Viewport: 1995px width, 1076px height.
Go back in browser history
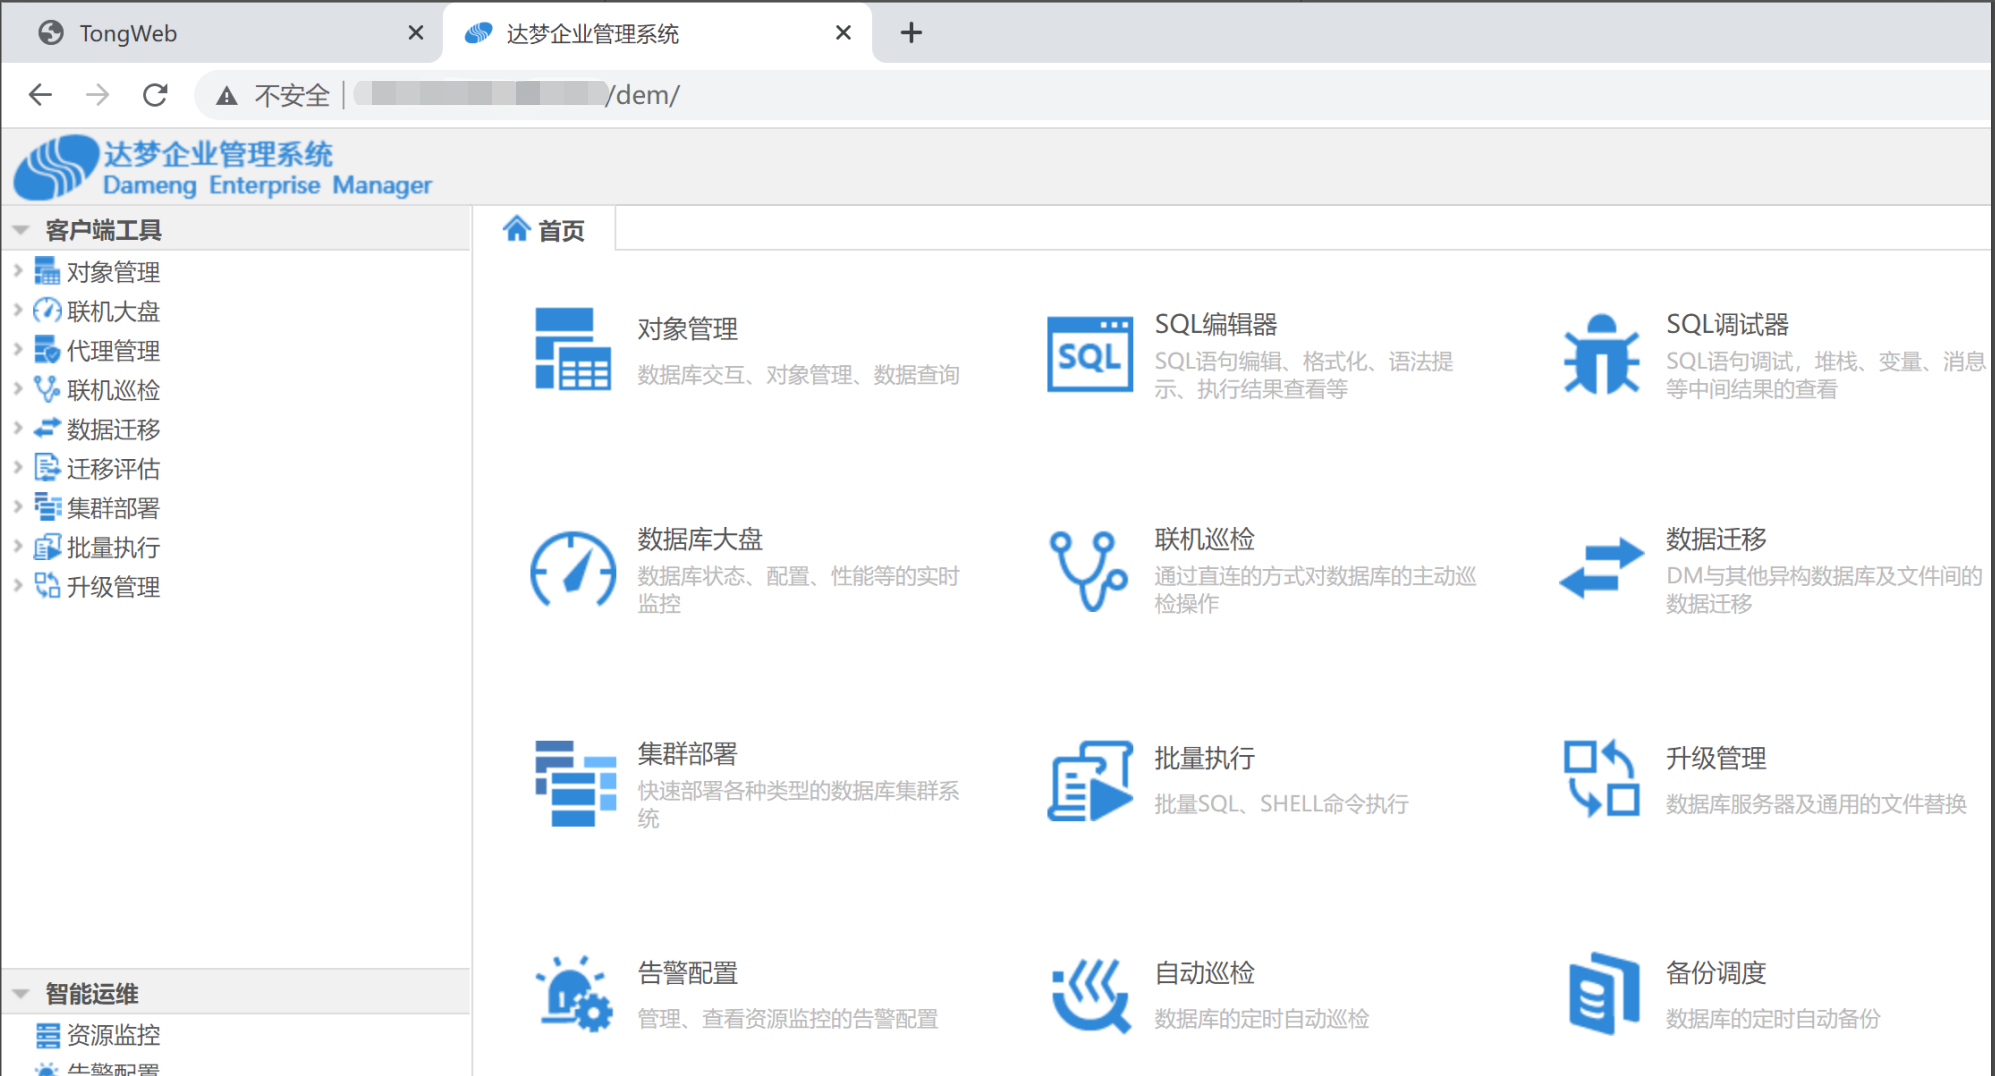click(40, 95)
